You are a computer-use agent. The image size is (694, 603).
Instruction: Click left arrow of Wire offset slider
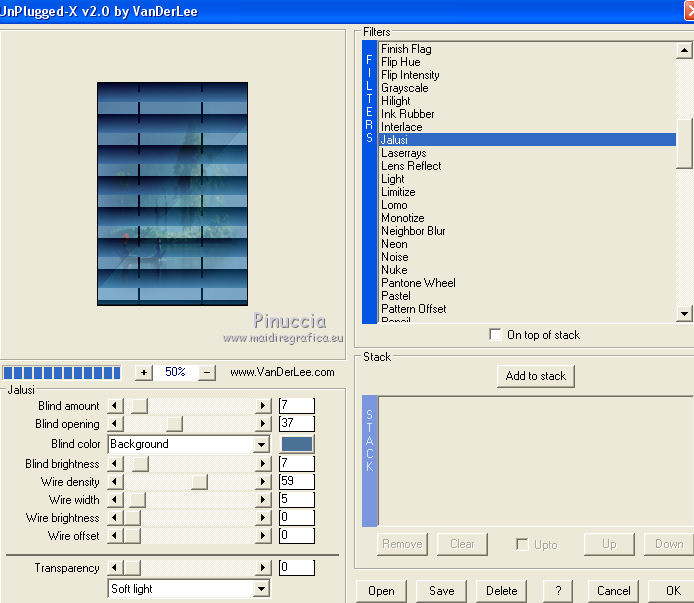[115, 536]
